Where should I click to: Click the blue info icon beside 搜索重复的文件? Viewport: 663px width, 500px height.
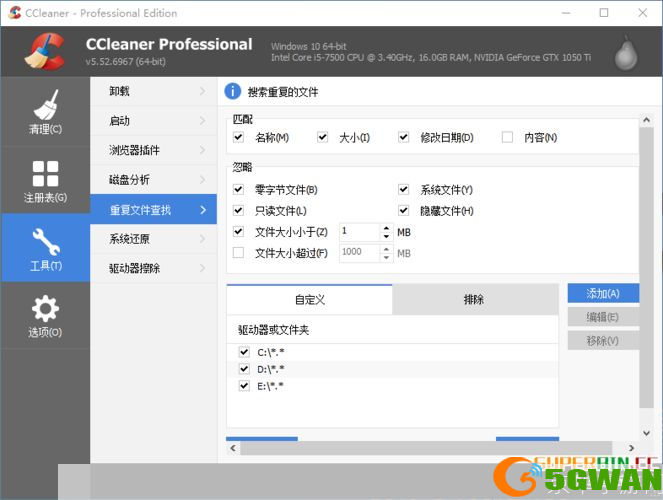(233, 91)
